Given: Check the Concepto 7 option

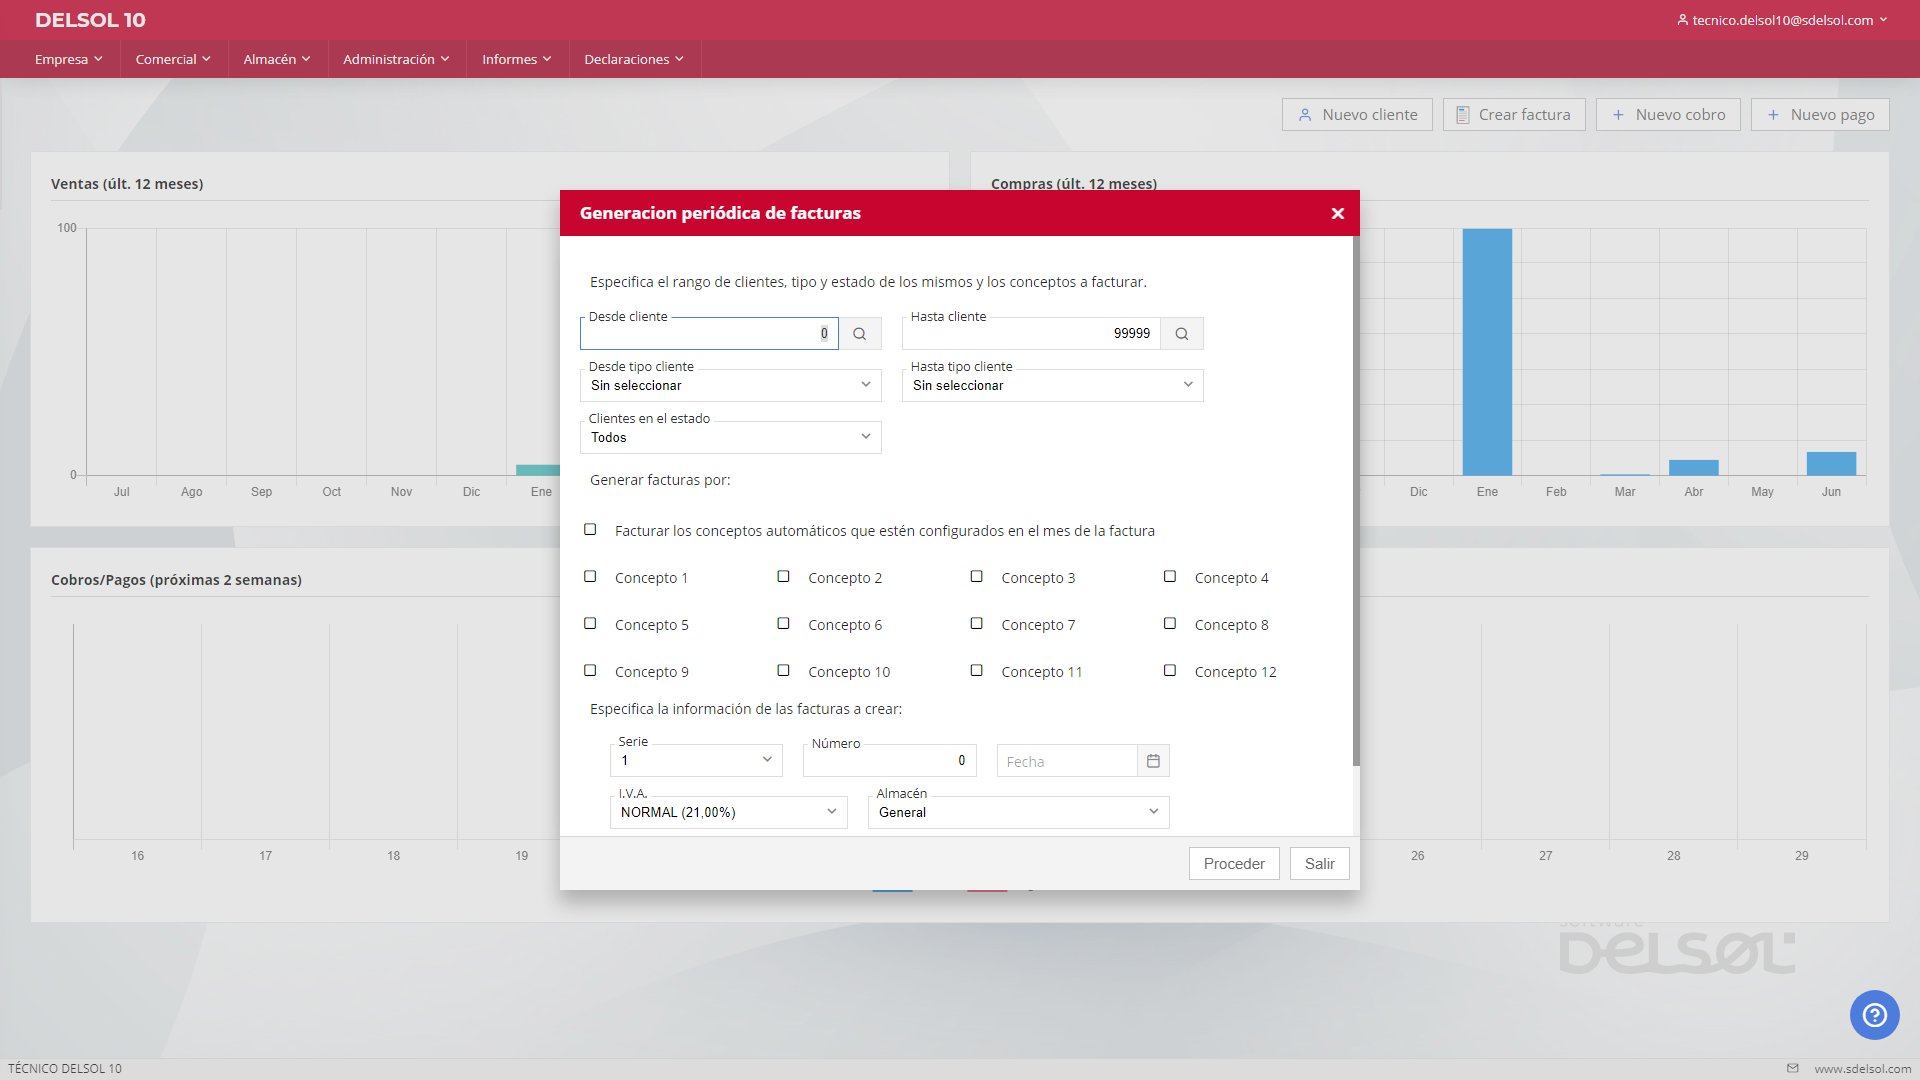Looking at the screenshot, I should [976, 624].
